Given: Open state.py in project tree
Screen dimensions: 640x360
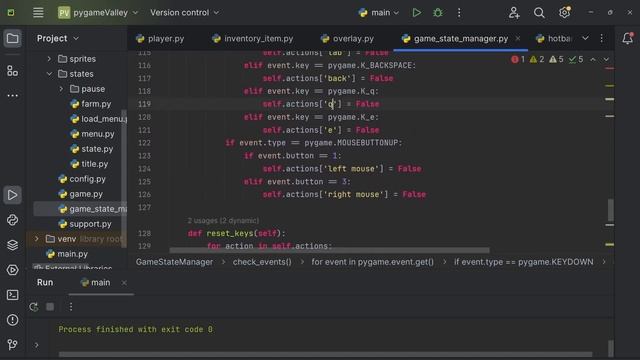Looking at the screenshot, I should (x=91, y=149).
